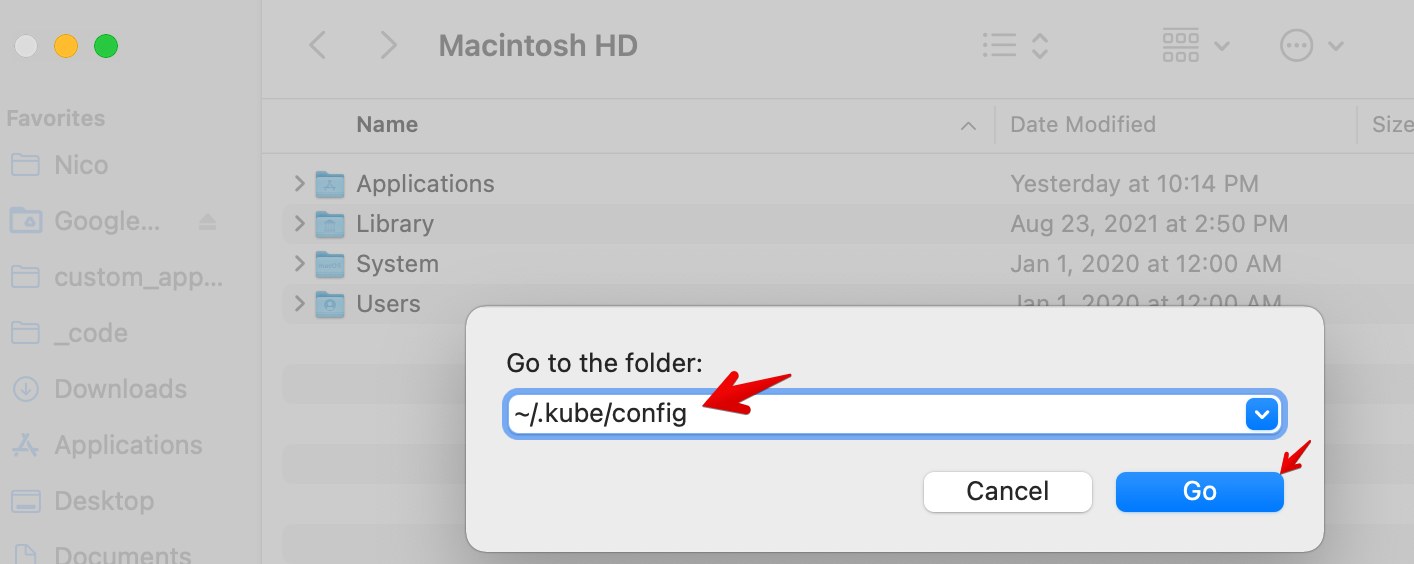
Task: Show recent folder paths dropdown
Action: 1262,413
